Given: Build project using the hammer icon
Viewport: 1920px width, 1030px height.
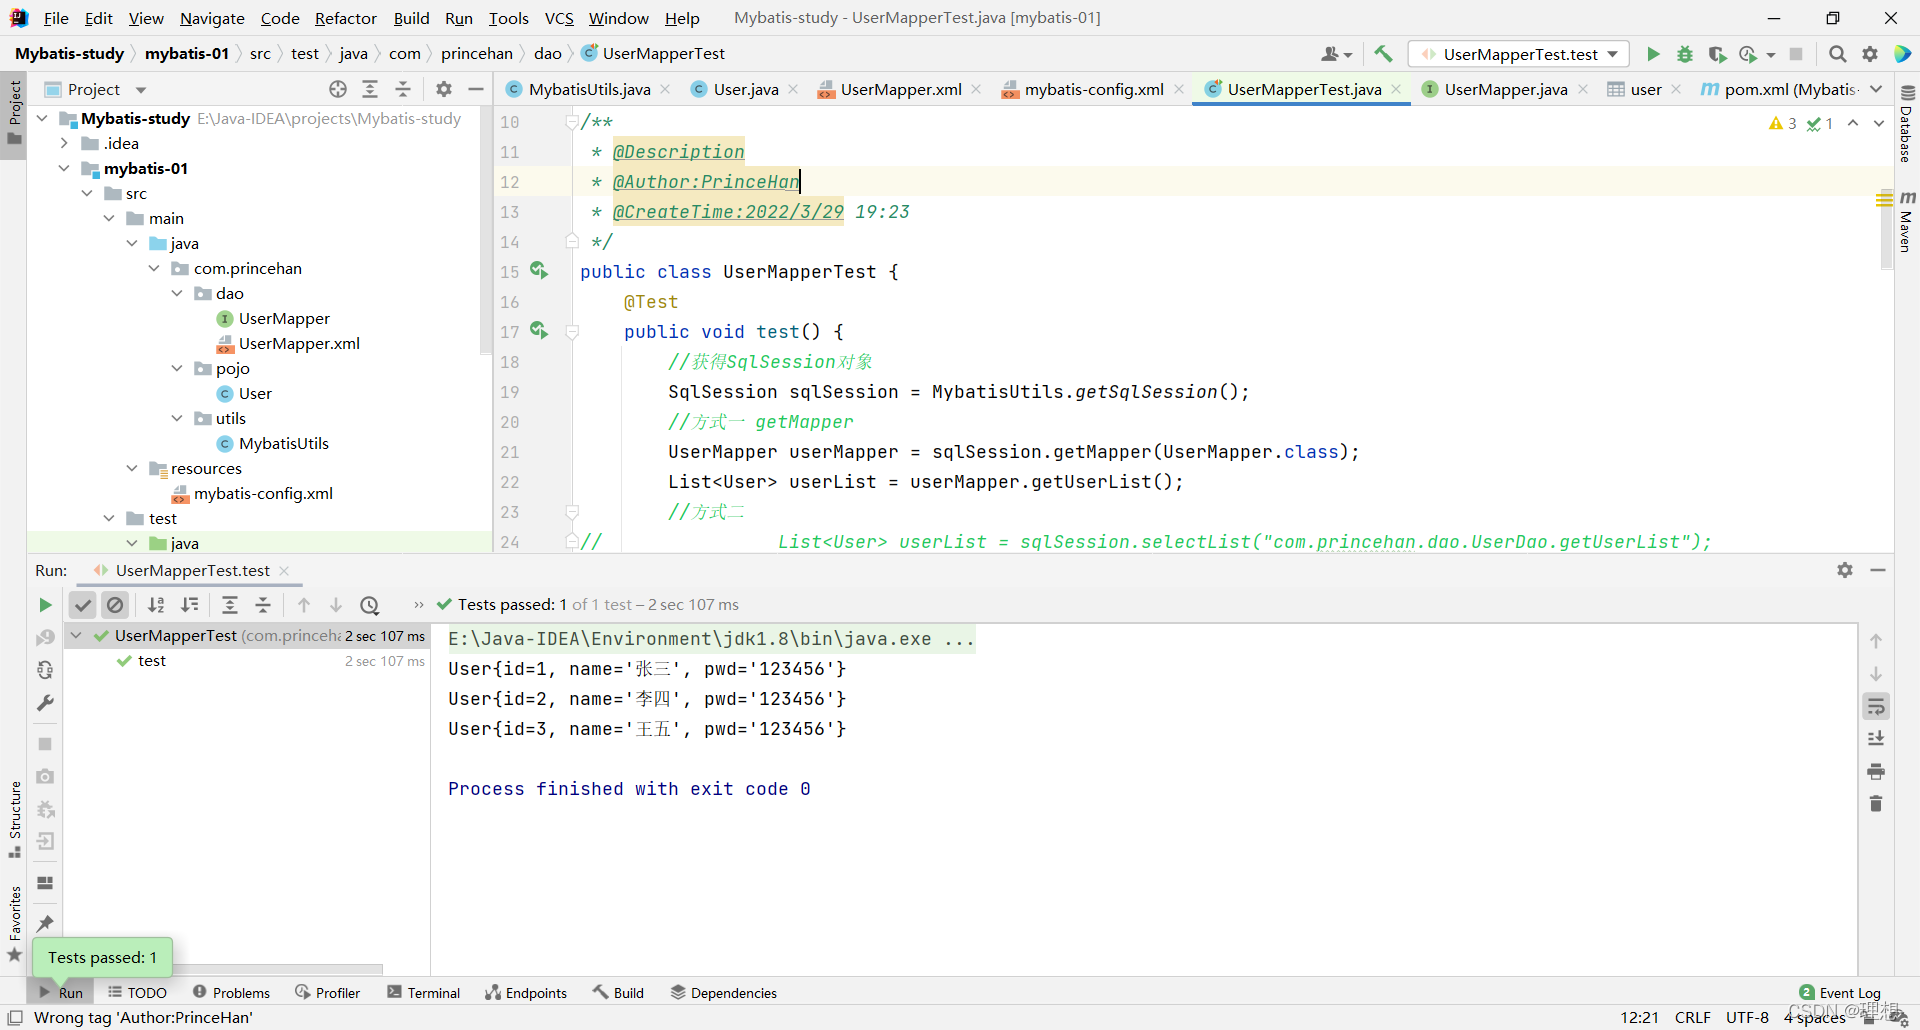Looking at the screenshot, I should (1383, 54).
